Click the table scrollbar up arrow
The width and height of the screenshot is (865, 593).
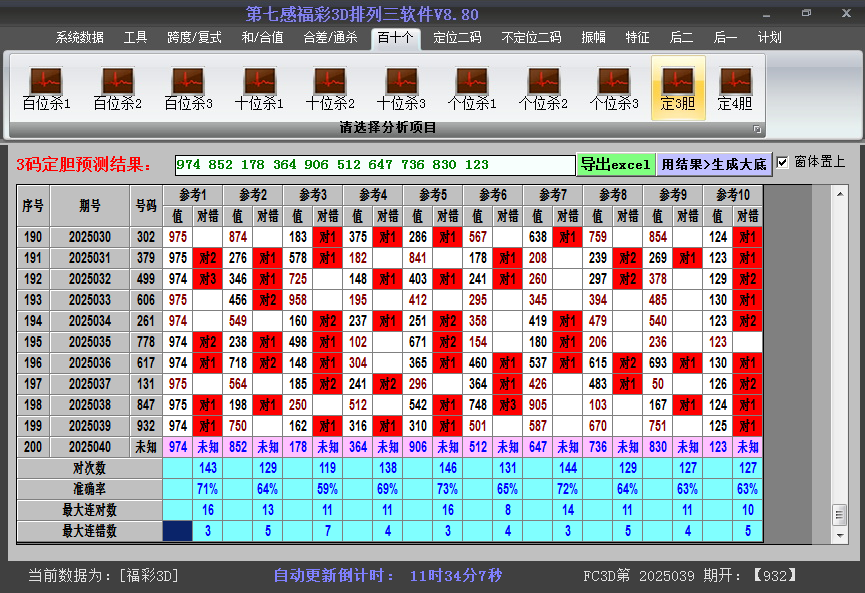(x=840, y=194)
